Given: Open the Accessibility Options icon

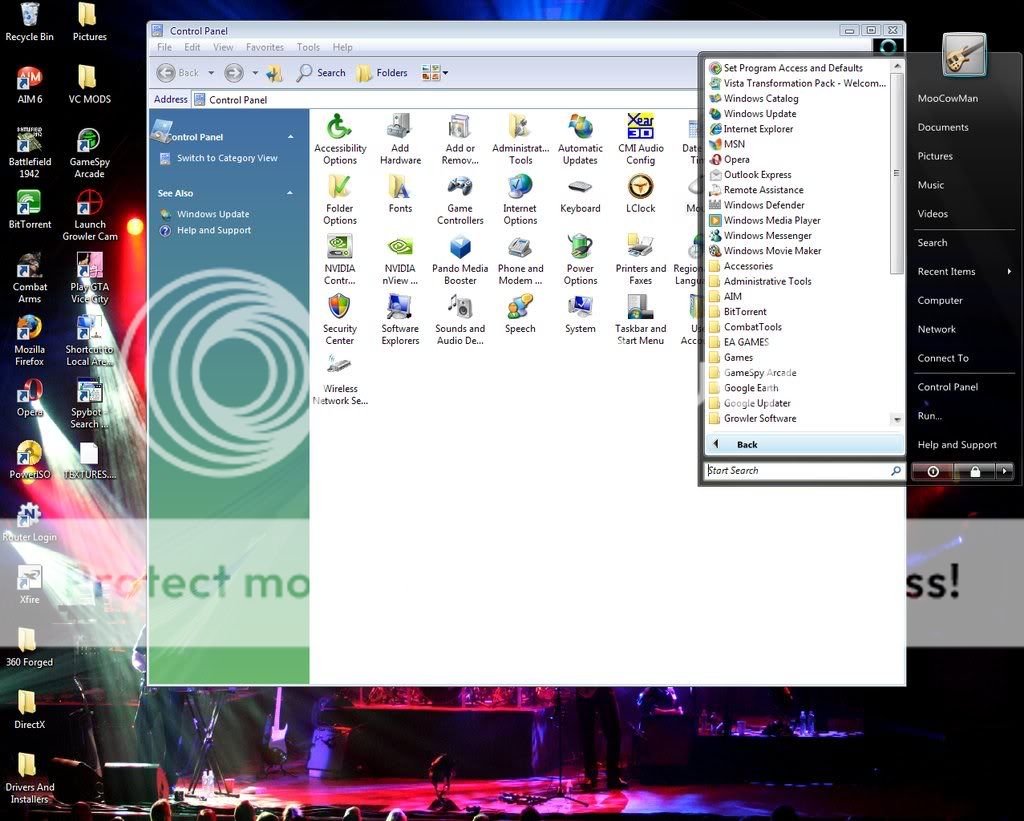Looking at the screenshot, I should click(340, 130).
